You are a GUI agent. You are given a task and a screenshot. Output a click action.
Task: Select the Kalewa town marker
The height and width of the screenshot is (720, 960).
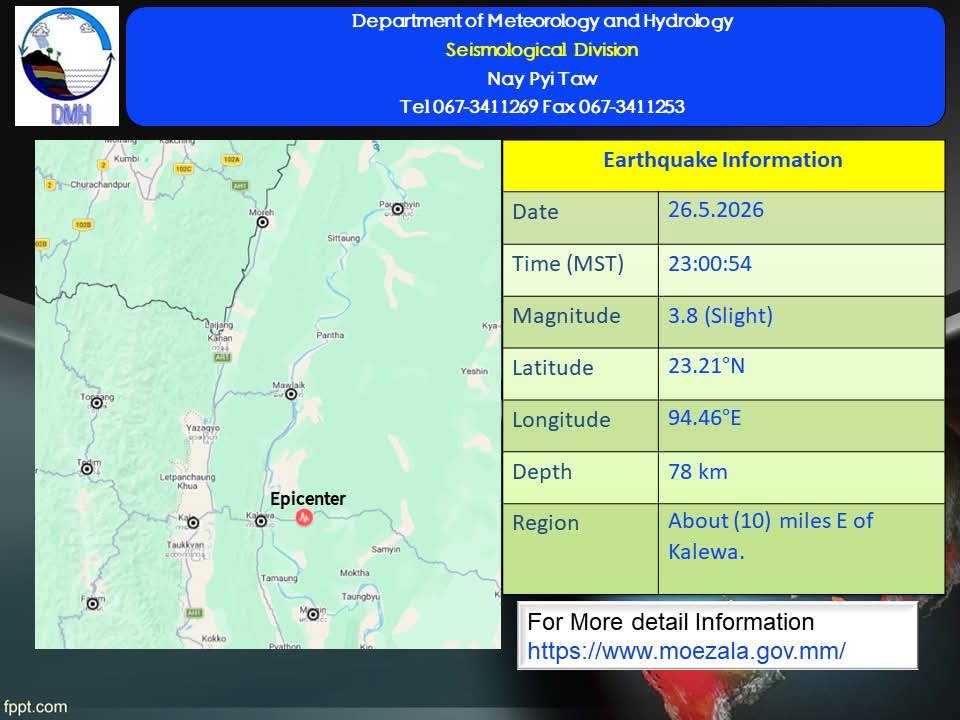tap(261, 521)
